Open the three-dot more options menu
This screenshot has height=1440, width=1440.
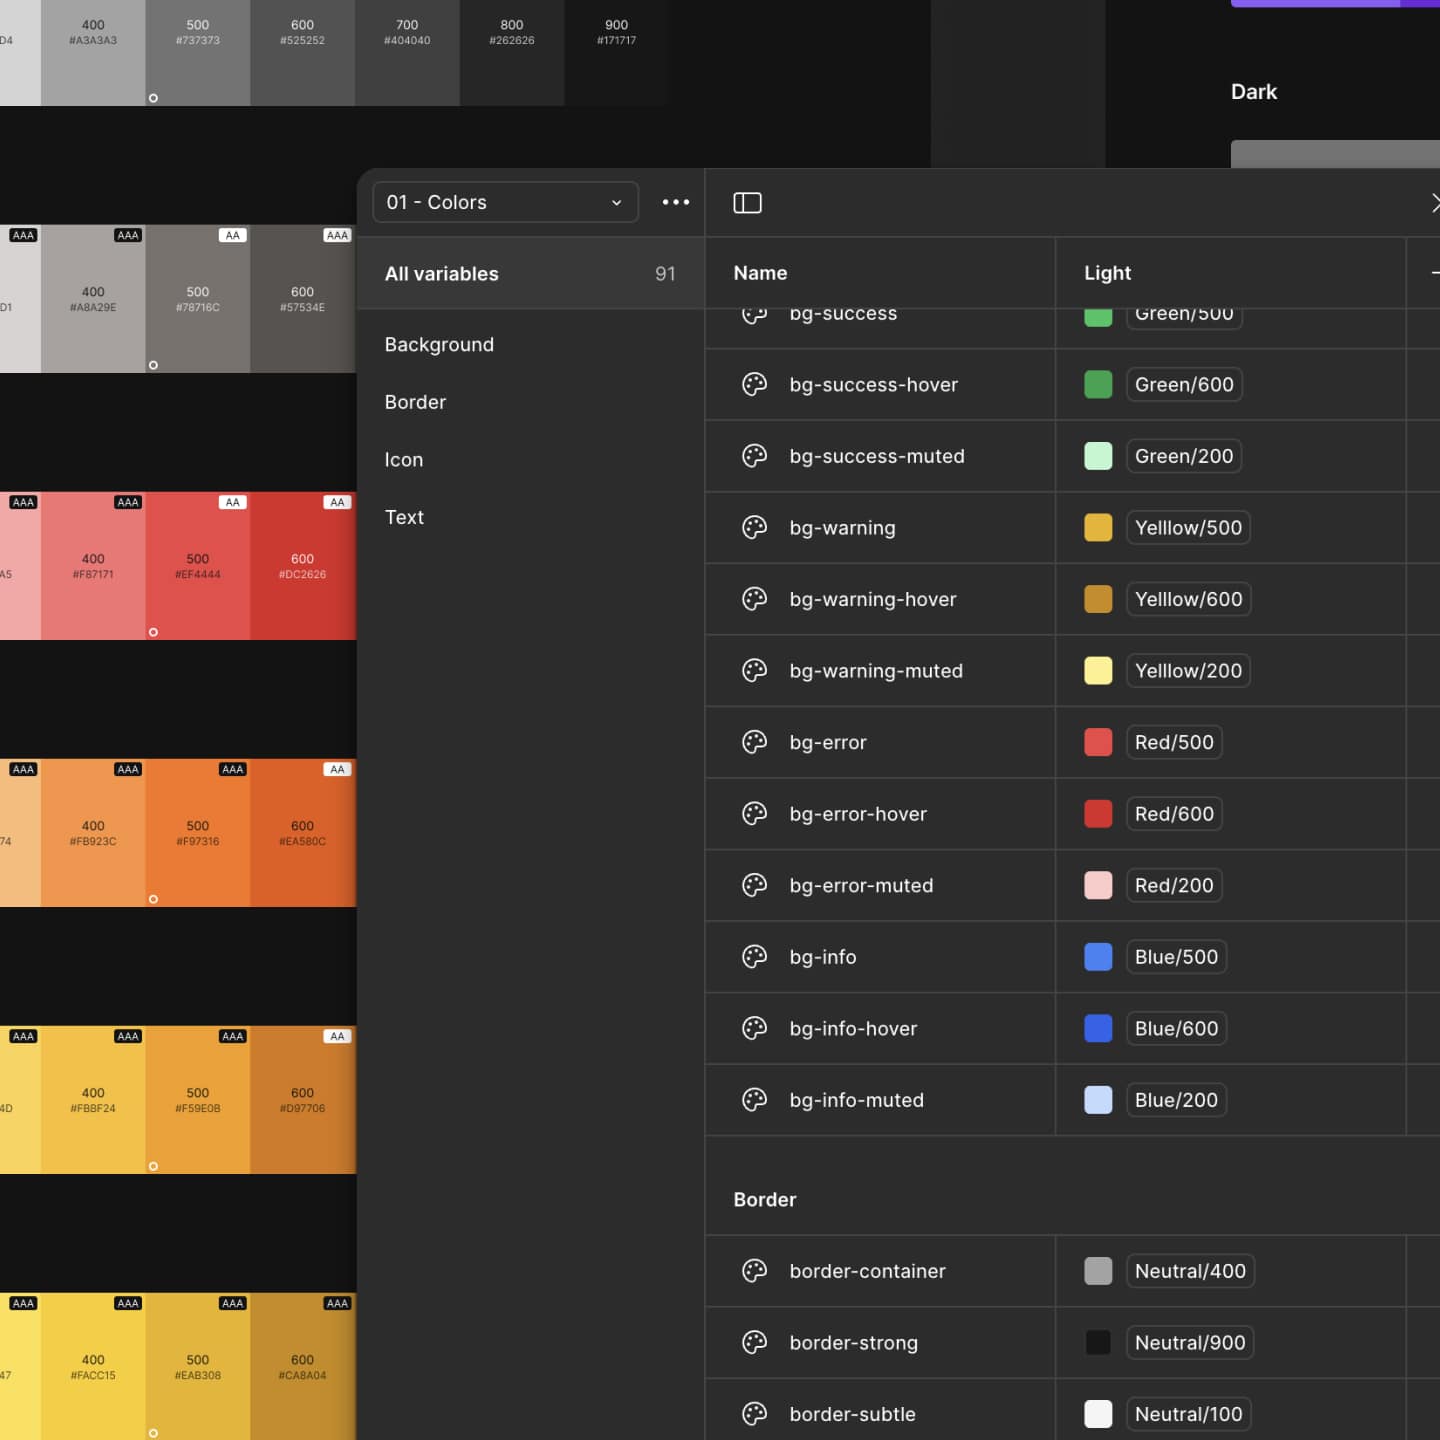point(675,202)
